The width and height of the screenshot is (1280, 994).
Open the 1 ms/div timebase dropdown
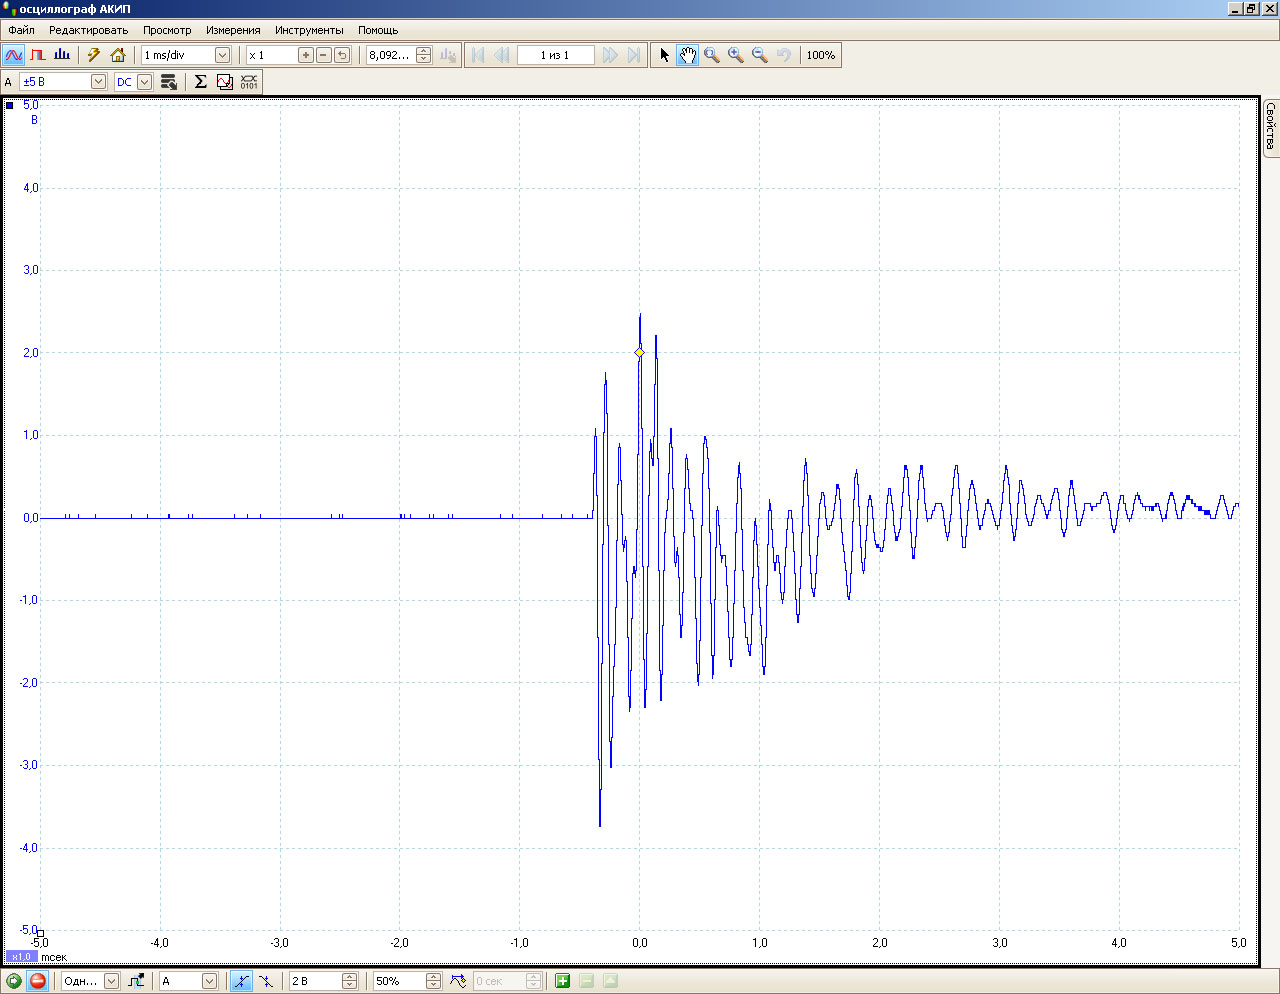[x=222, y=55]
